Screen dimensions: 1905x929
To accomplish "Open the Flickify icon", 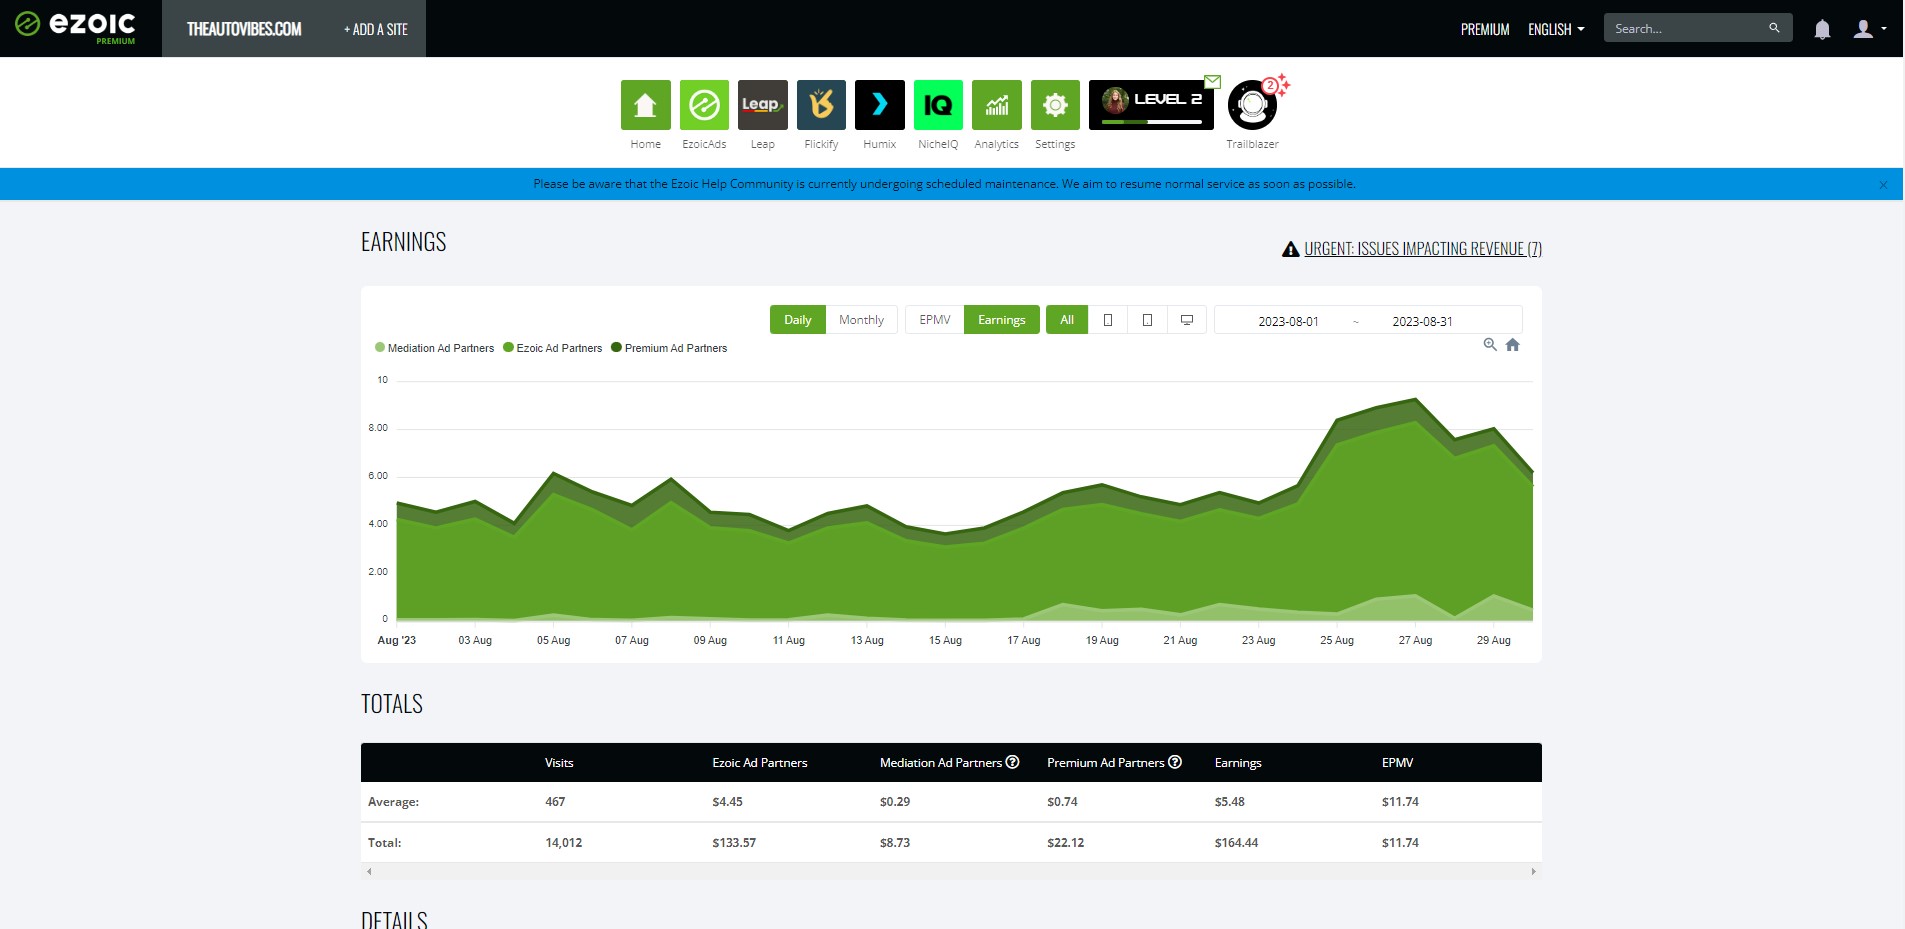I will pos(821,105).
